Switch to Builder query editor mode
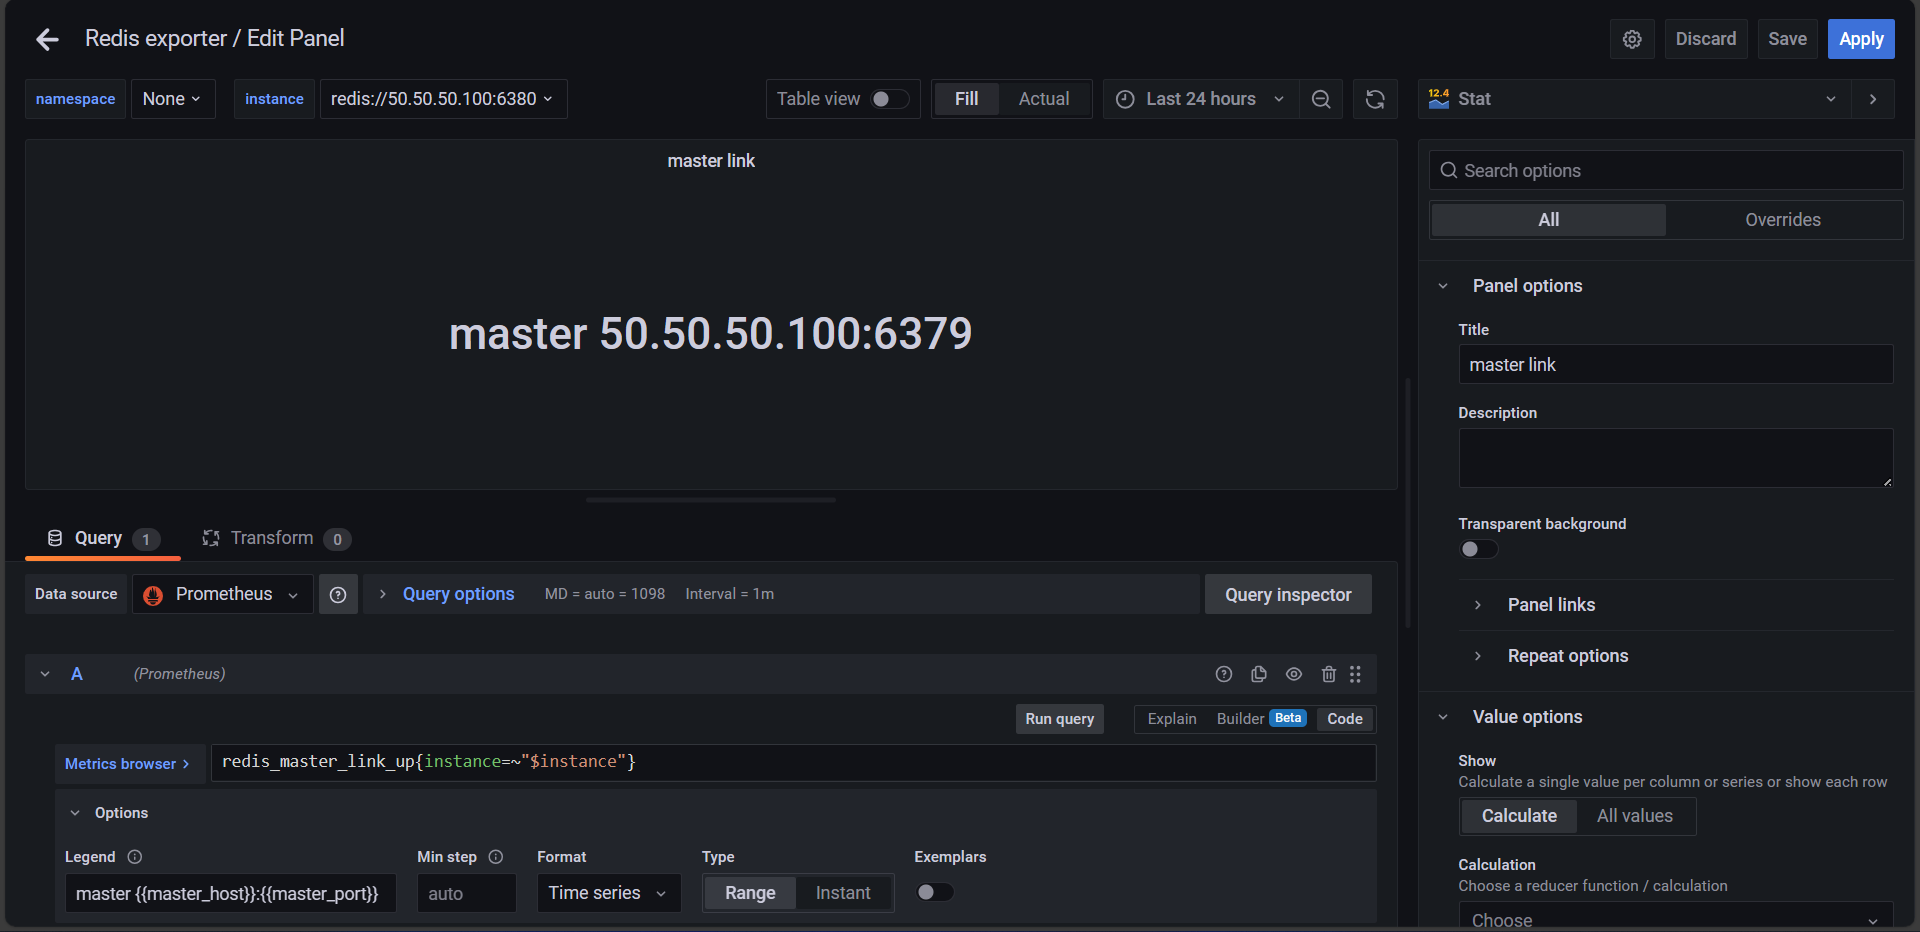Image resolution: width=1920 pixels, height=932 pixels. point(1261,719)
